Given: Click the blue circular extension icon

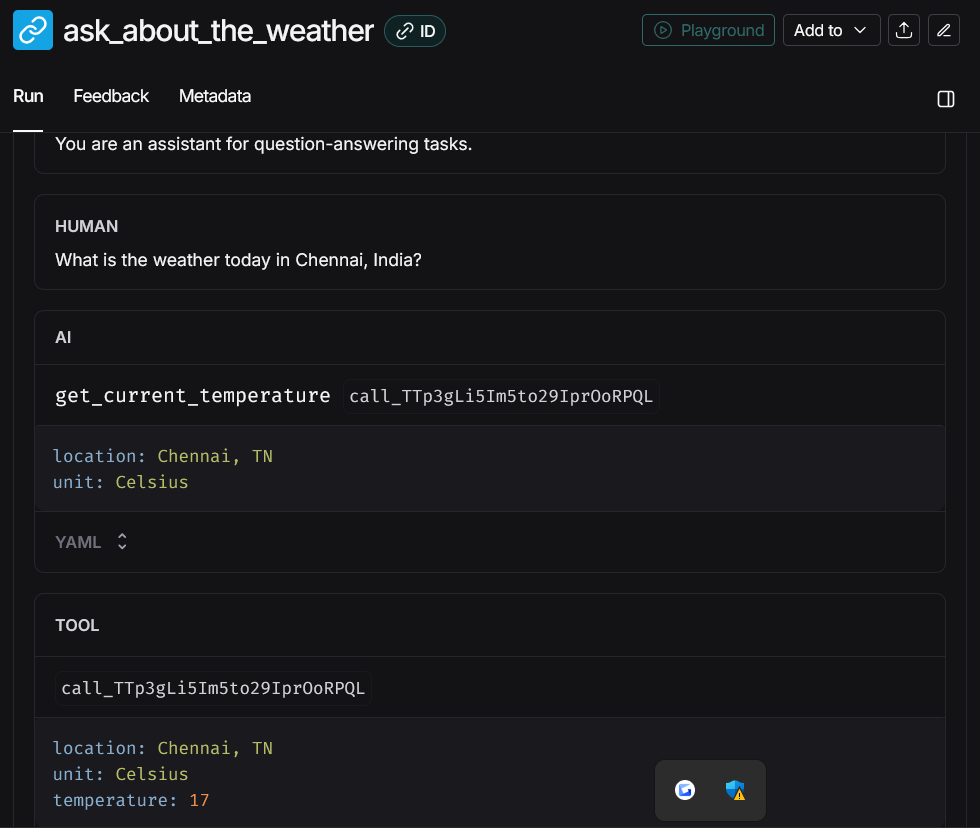Looking at the screenshot, I should (685, 790).
